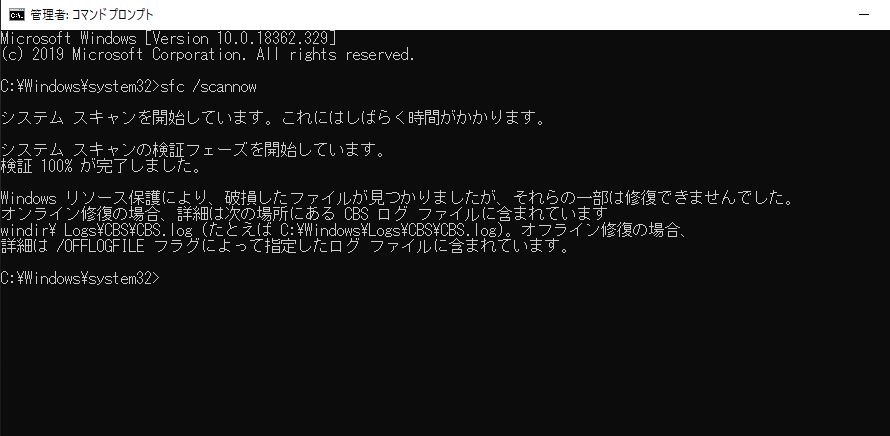Open the Command Prompt system menu icon
The image size is (890, 436).
[x=17, y=14]
